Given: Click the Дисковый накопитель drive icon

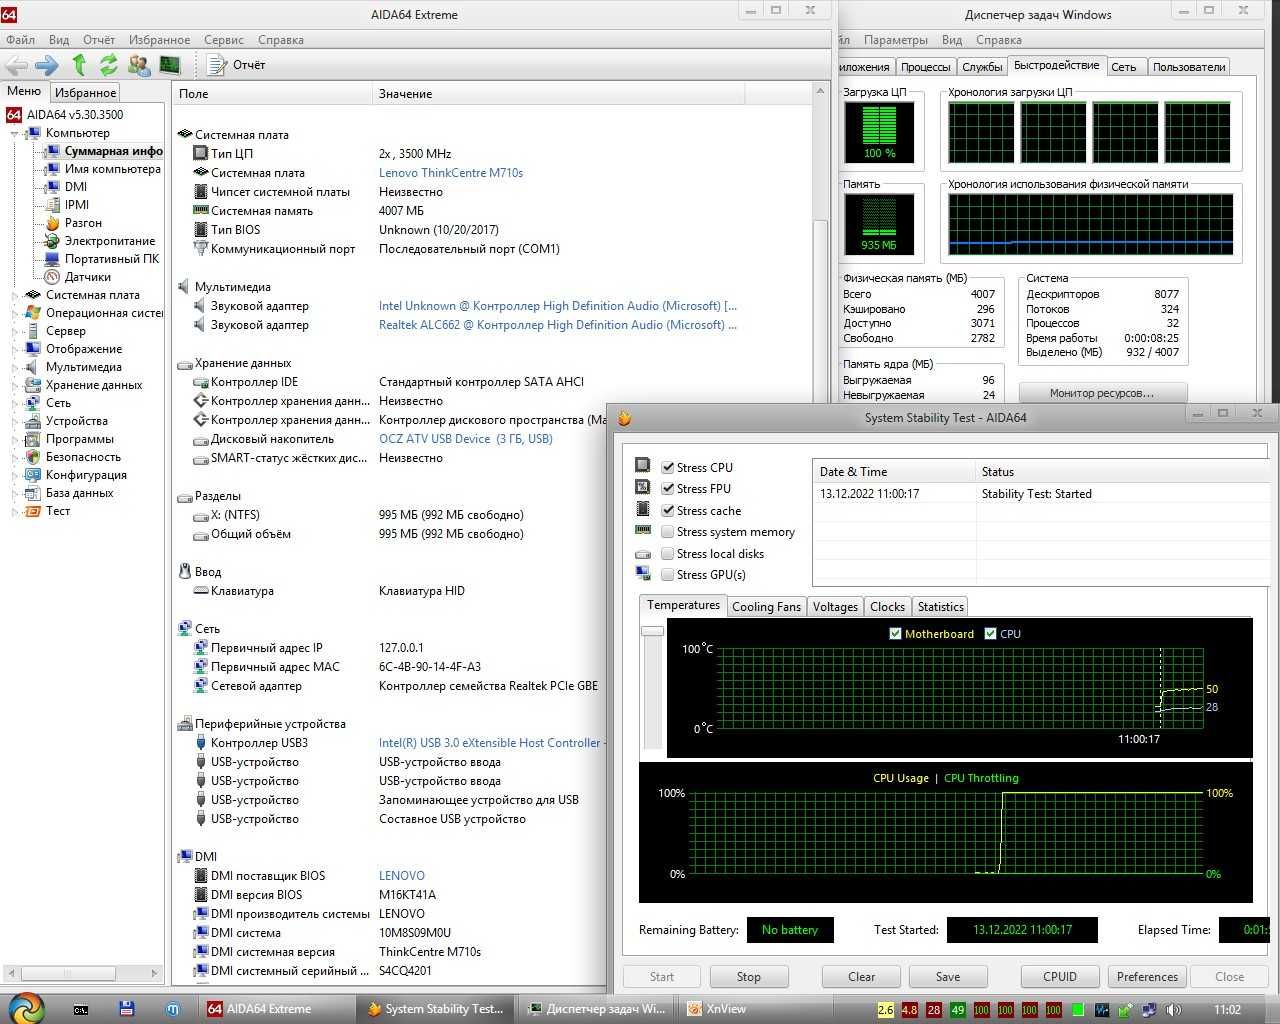Looking at the screenshot, I should 200,439.
